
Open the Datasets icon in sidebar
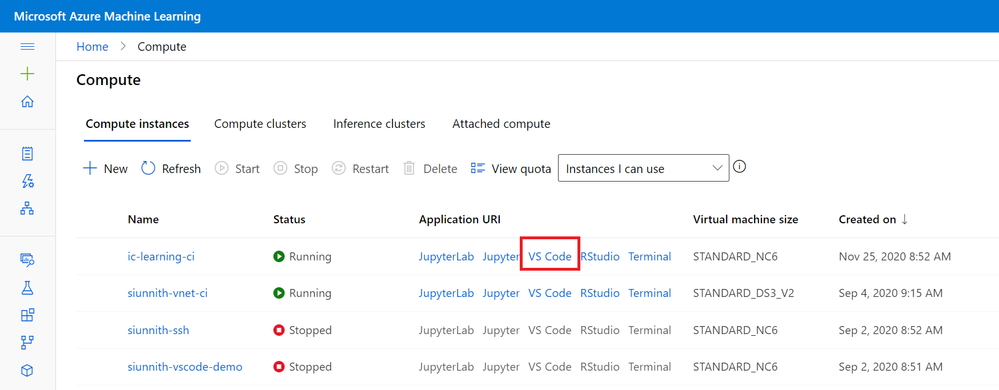(x=27, y=259)
